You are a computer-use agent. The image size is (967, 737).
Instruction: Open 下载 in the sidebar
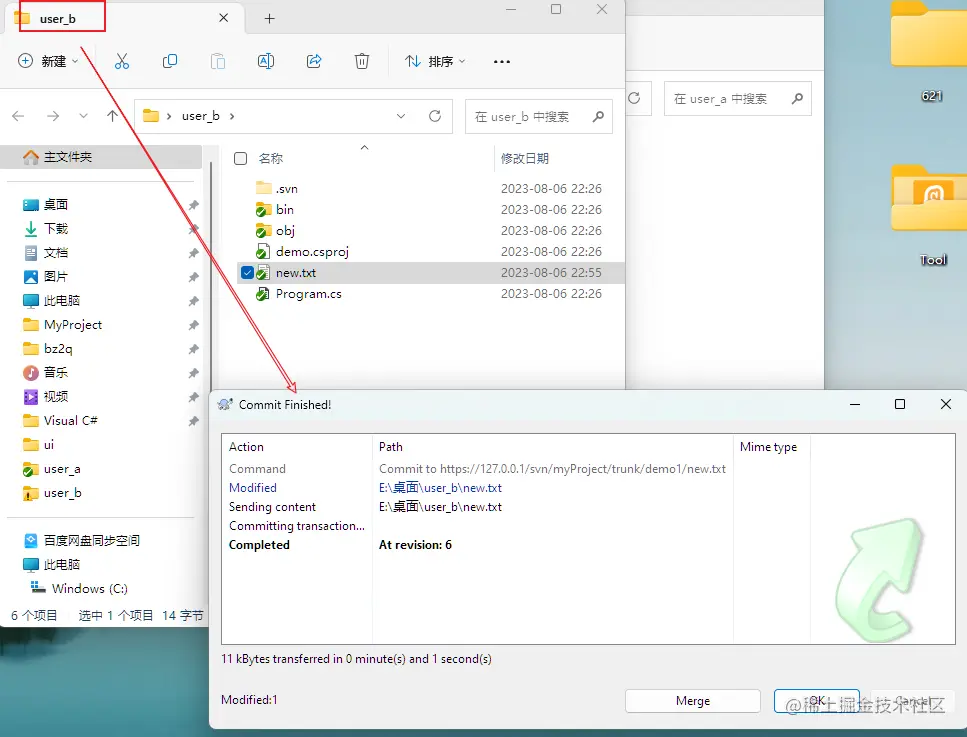coord(56,228)
